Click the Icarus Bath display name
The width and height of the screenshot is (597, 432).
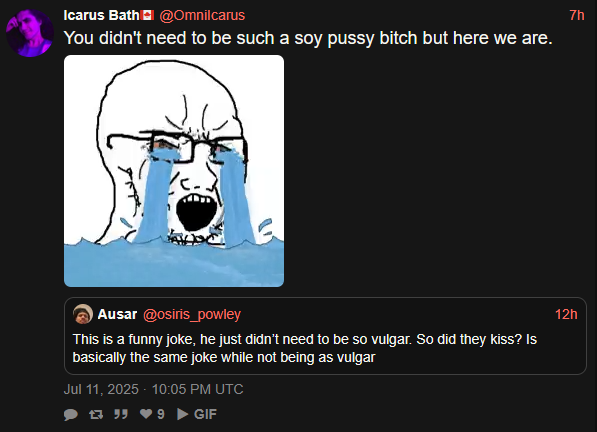tap(101, 15)
